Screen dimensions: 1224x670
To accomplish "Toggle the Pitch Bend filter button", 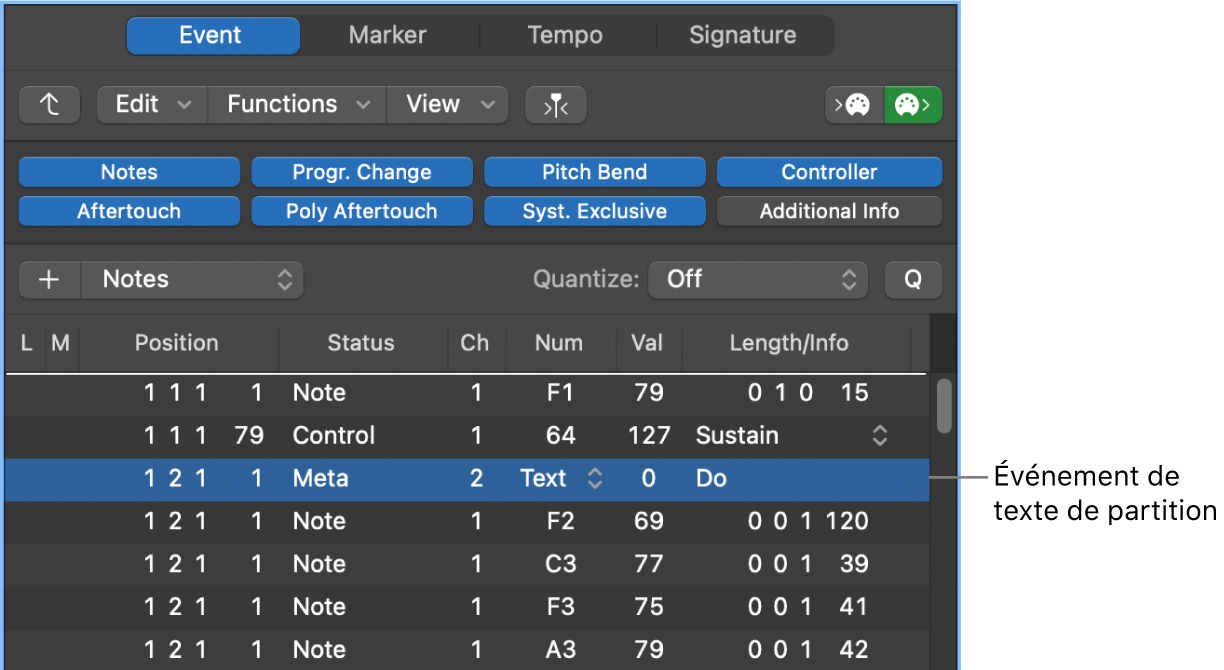I will coord(595,172).
